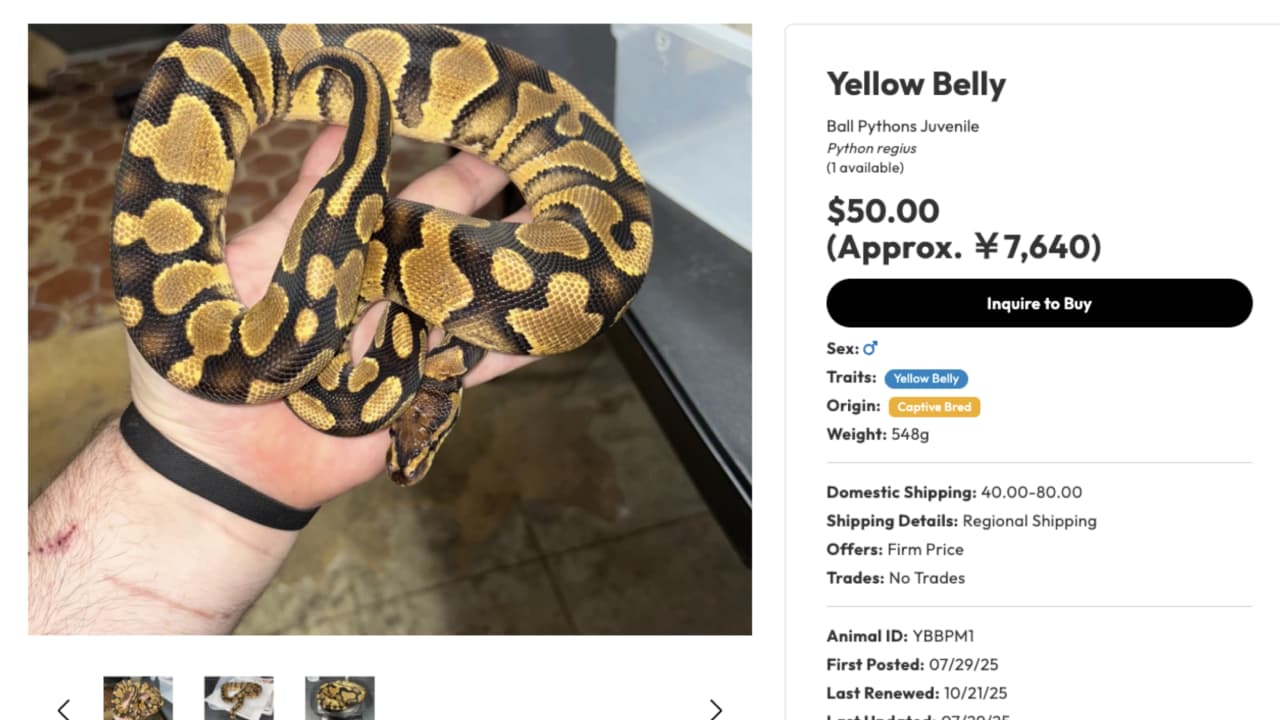This screenshot has width=1280, height=720.
Task: Select the second snake thumbnail
Action: (239, 698)
